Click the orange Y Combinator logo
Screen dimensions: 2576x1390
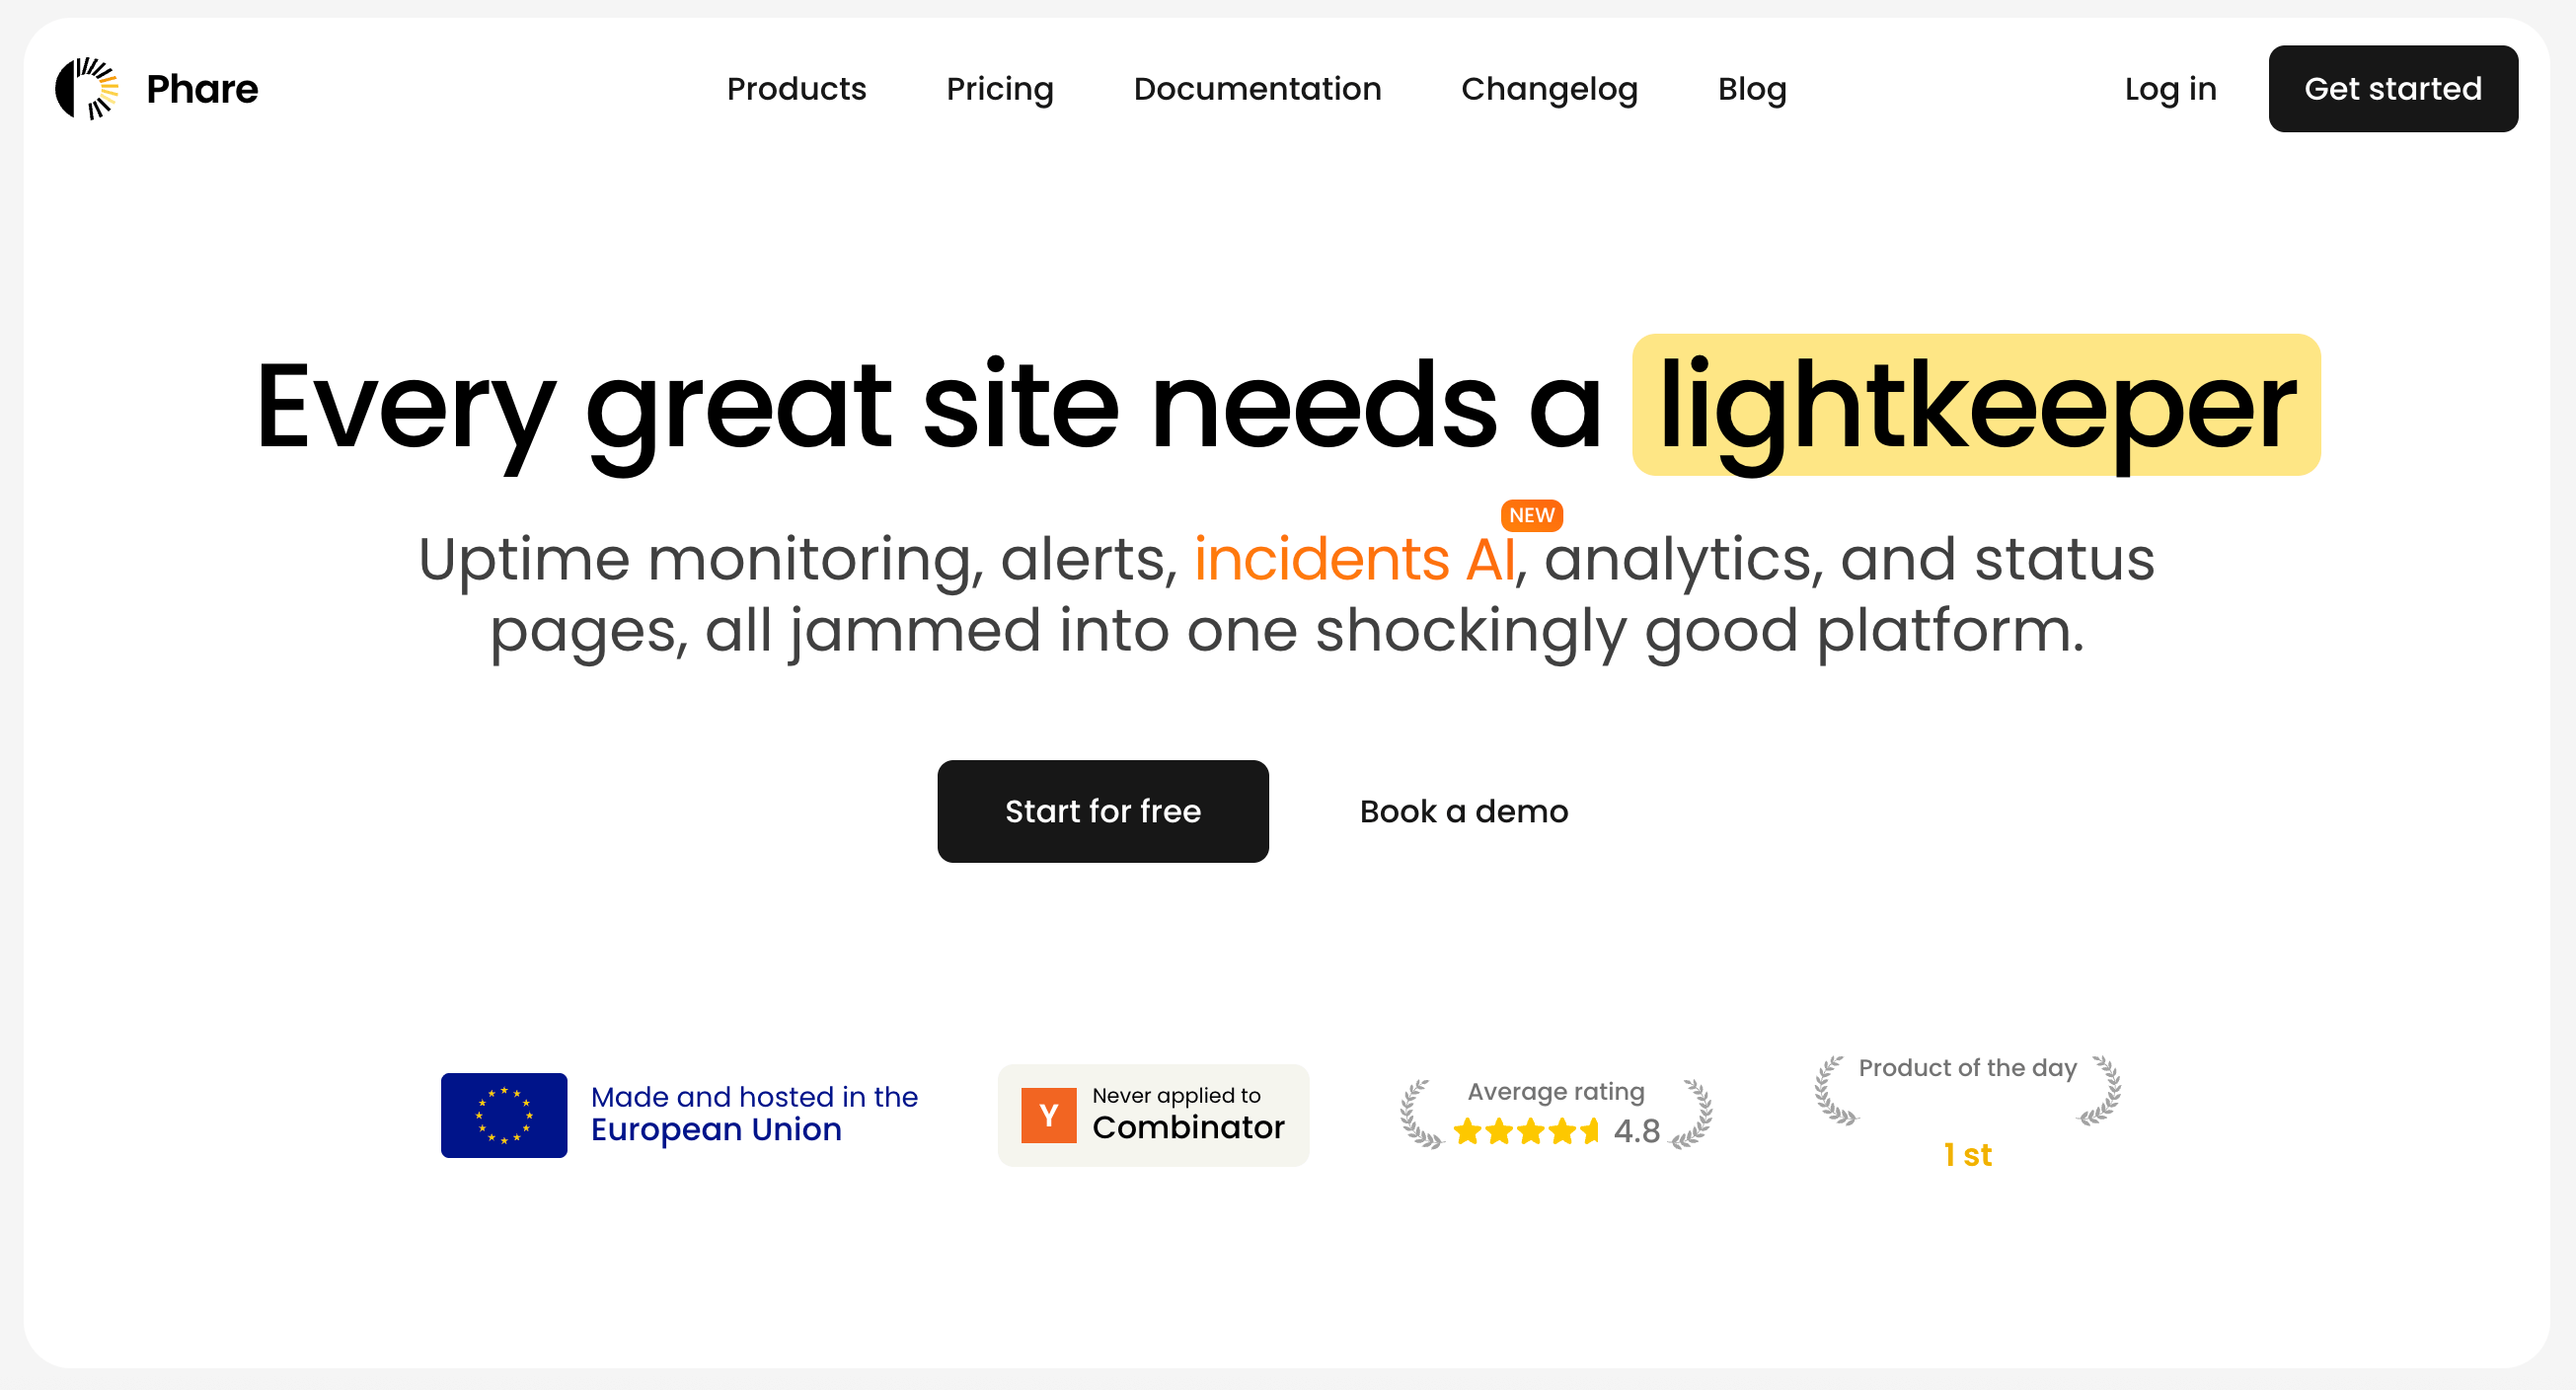1048,1115
